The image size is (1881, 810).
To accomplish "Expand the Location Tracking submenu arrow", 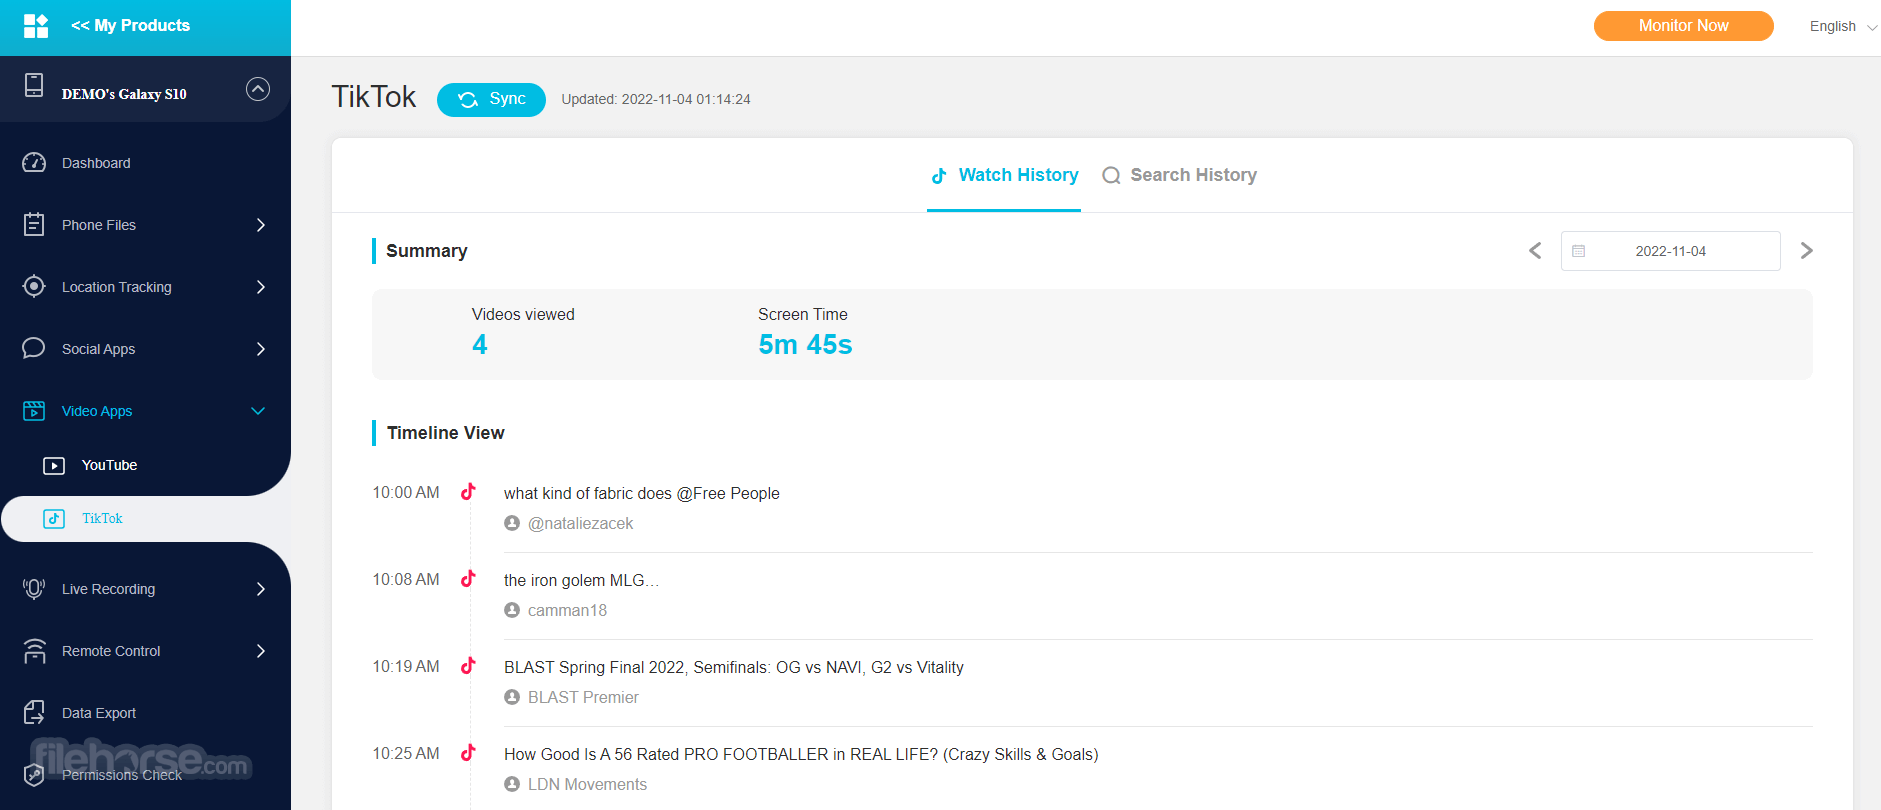I will [x=261, y=287].
